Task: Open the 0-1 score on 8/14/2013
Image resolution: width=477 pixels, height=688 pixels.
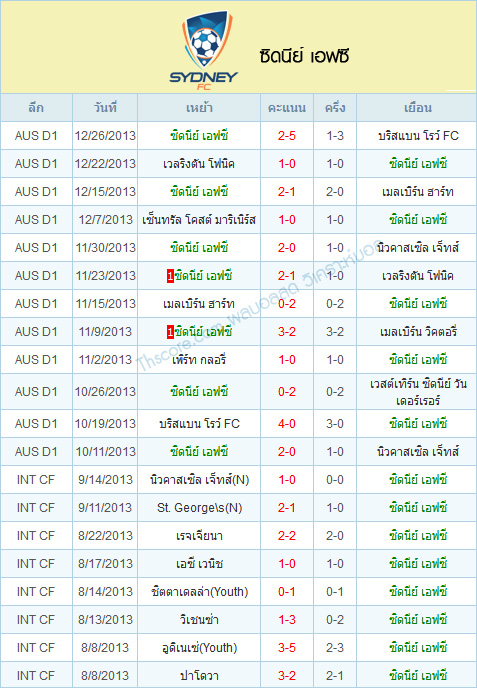Action: (x=287, y=592)
